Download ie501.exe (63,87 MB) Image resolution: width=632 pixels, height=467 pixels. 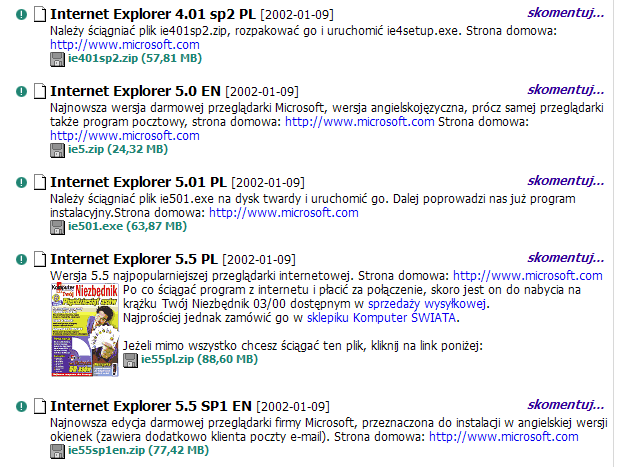tap(127, 226)
